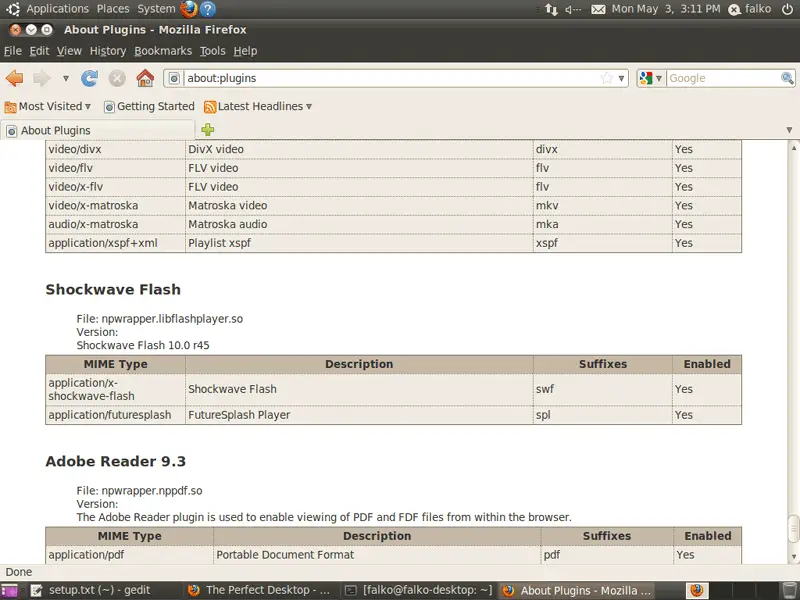
Task: Click the video/x-matroska table cell
Action: (115, 206)
